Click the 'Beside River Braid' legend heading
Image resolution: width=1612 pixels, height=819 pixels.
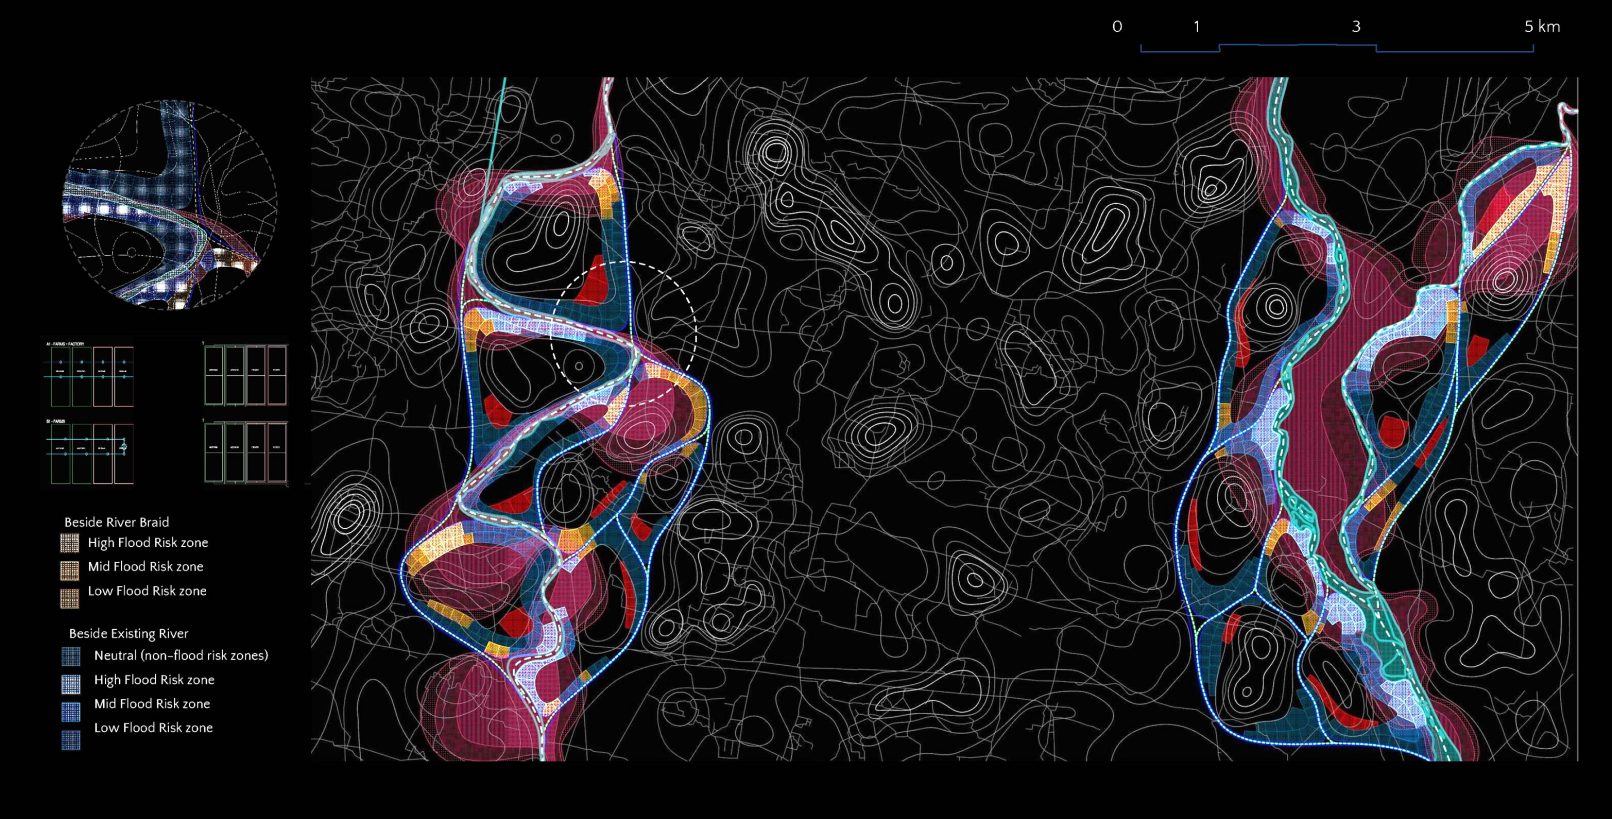(117, 522)
